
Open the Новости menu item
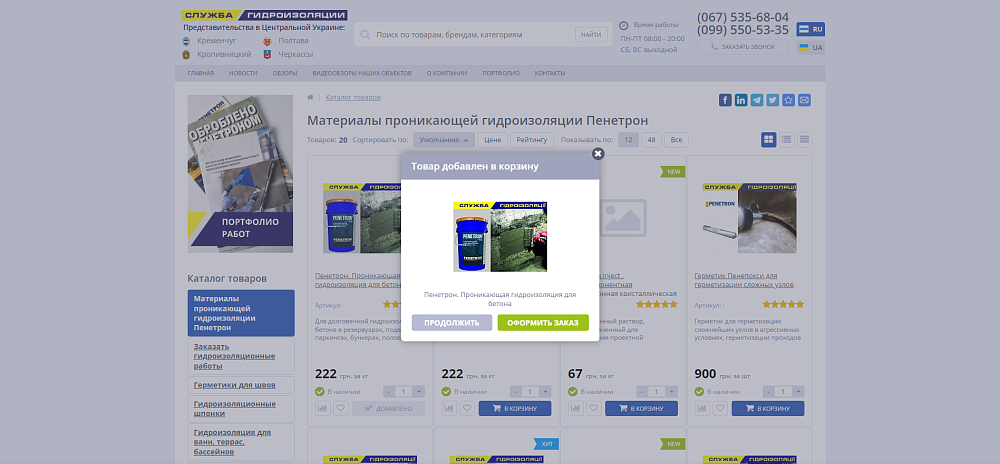(243, 73)
